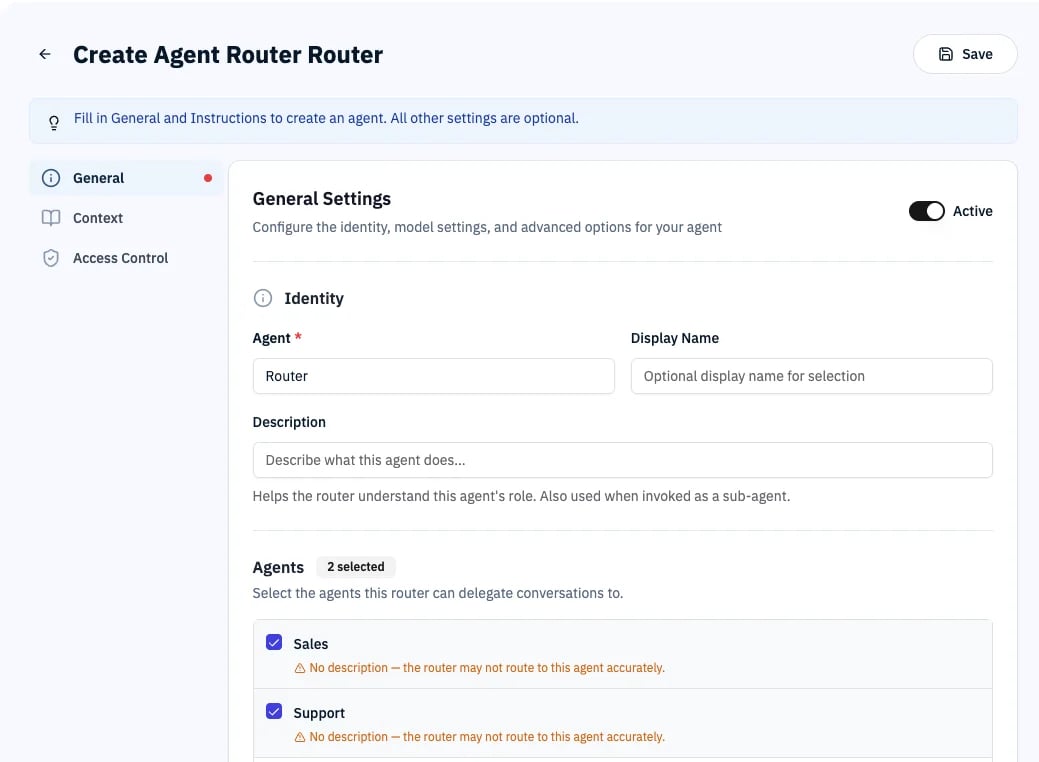Click the Sales 'No description' warning text

point(487,668)
